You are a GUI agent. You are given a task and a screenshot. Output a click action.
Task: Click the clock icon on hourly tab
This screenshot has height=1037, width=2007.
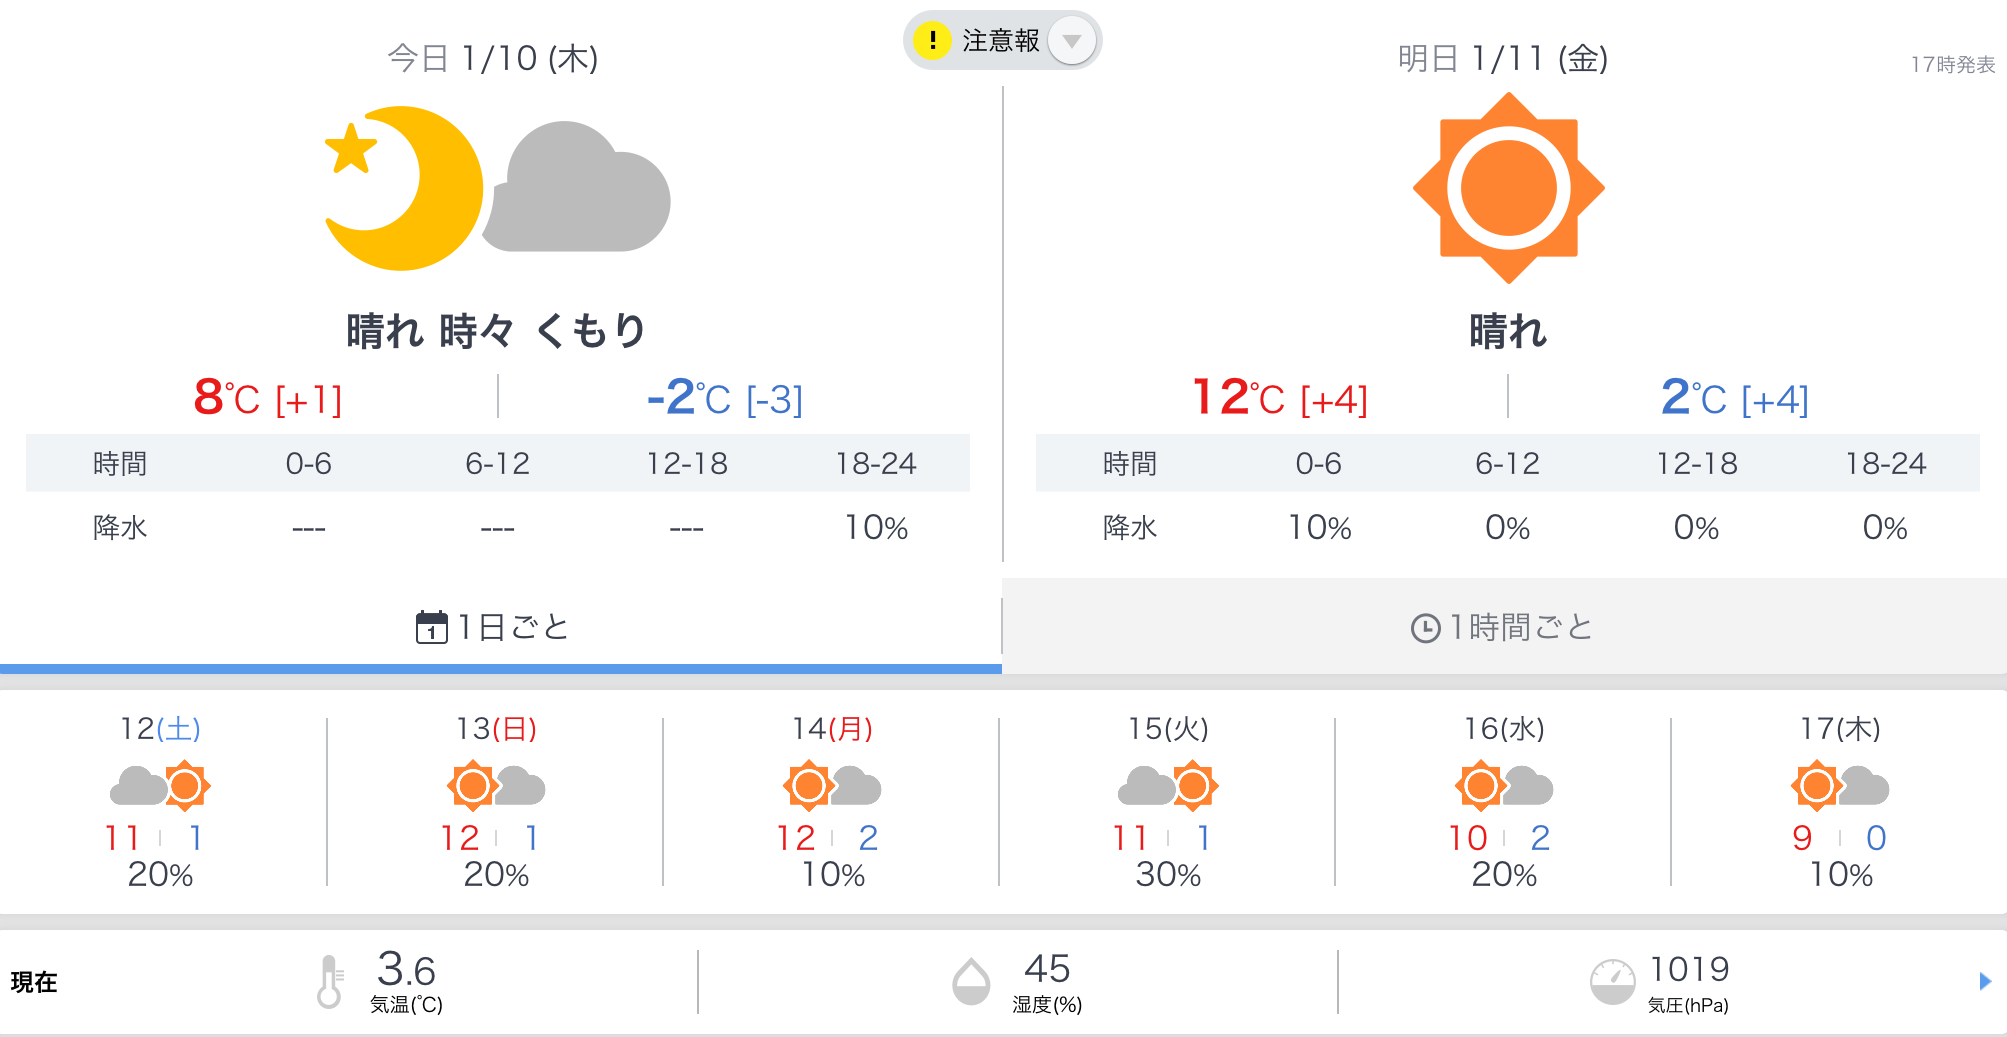click(x=1425, y=628)
